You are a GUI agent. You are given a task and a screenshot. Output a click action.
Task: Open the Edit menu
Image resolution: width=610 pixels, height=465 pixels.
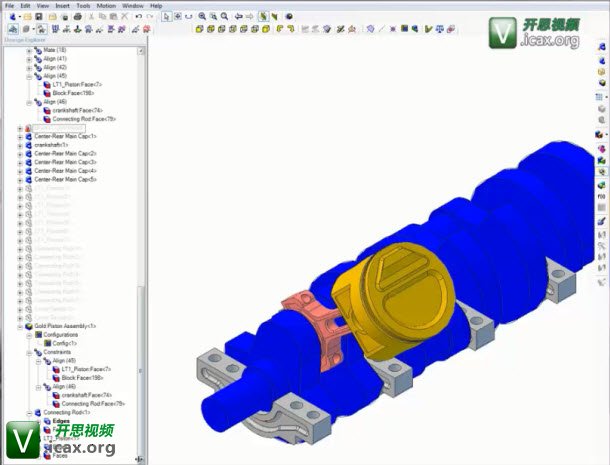tap(25, 6)
